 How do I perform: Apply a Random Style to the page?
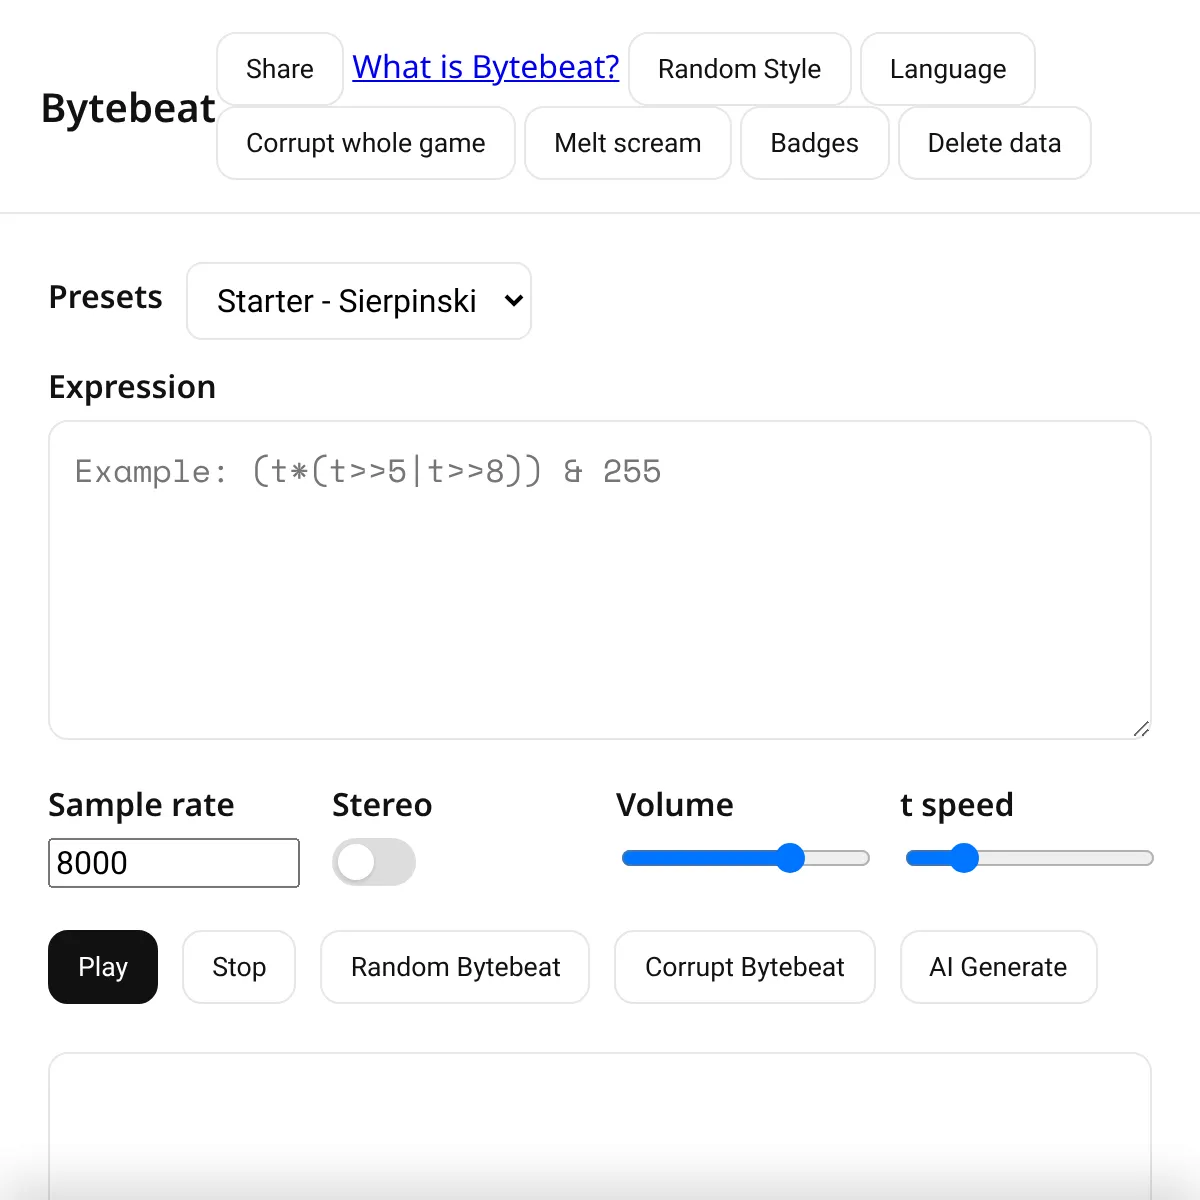point(739,69)
